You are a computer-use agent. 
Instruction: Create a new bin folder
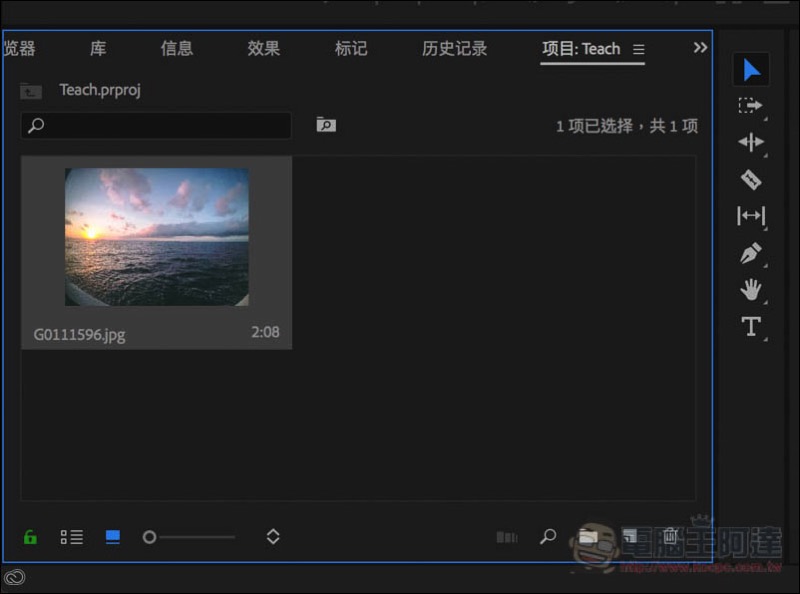click(588, 536)
